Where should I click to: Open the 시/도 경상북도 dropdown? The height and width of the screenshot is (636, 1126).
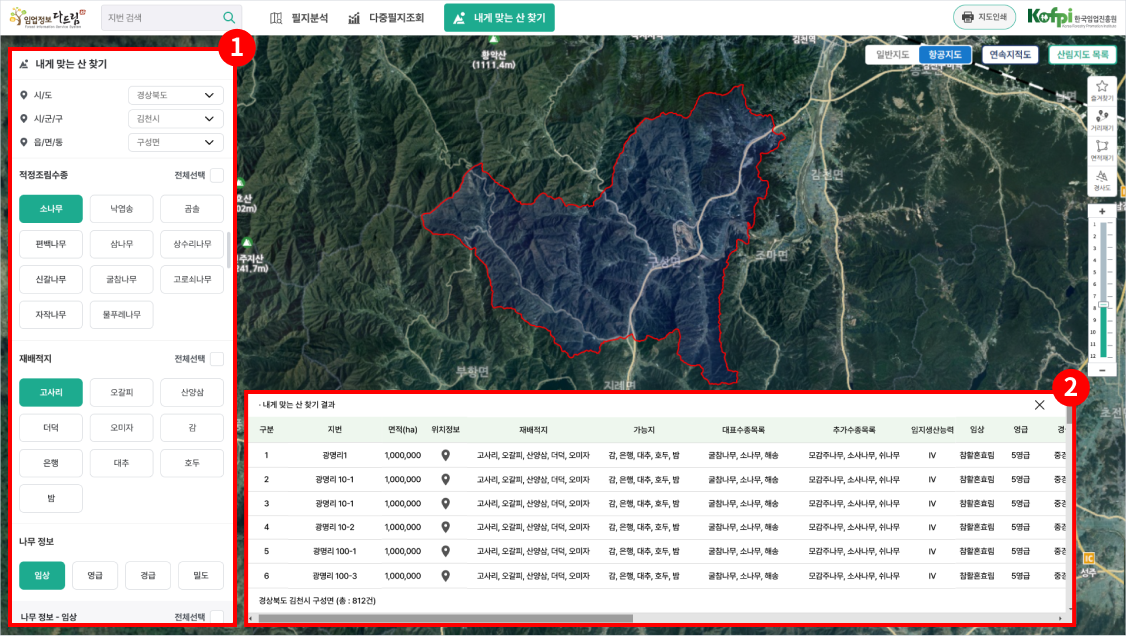(176, 95)
